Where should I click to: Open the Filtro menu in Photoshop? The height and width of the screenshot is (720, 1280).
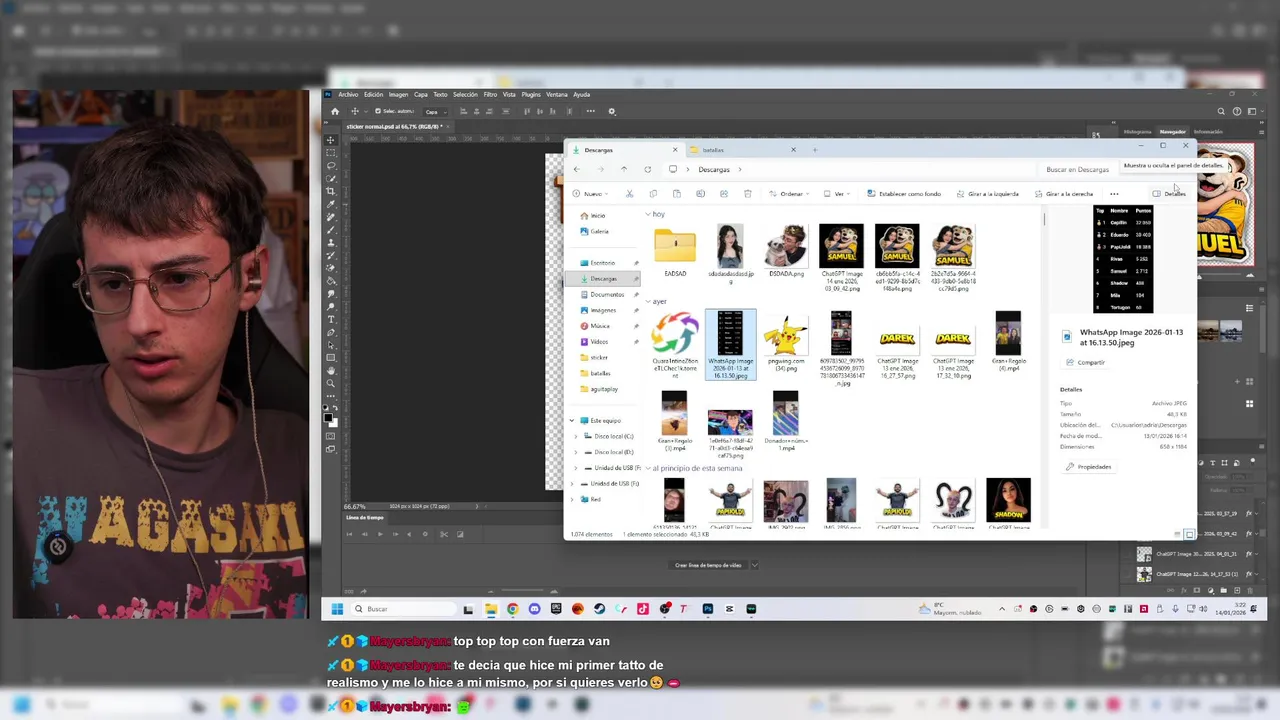tap(490, 95)
